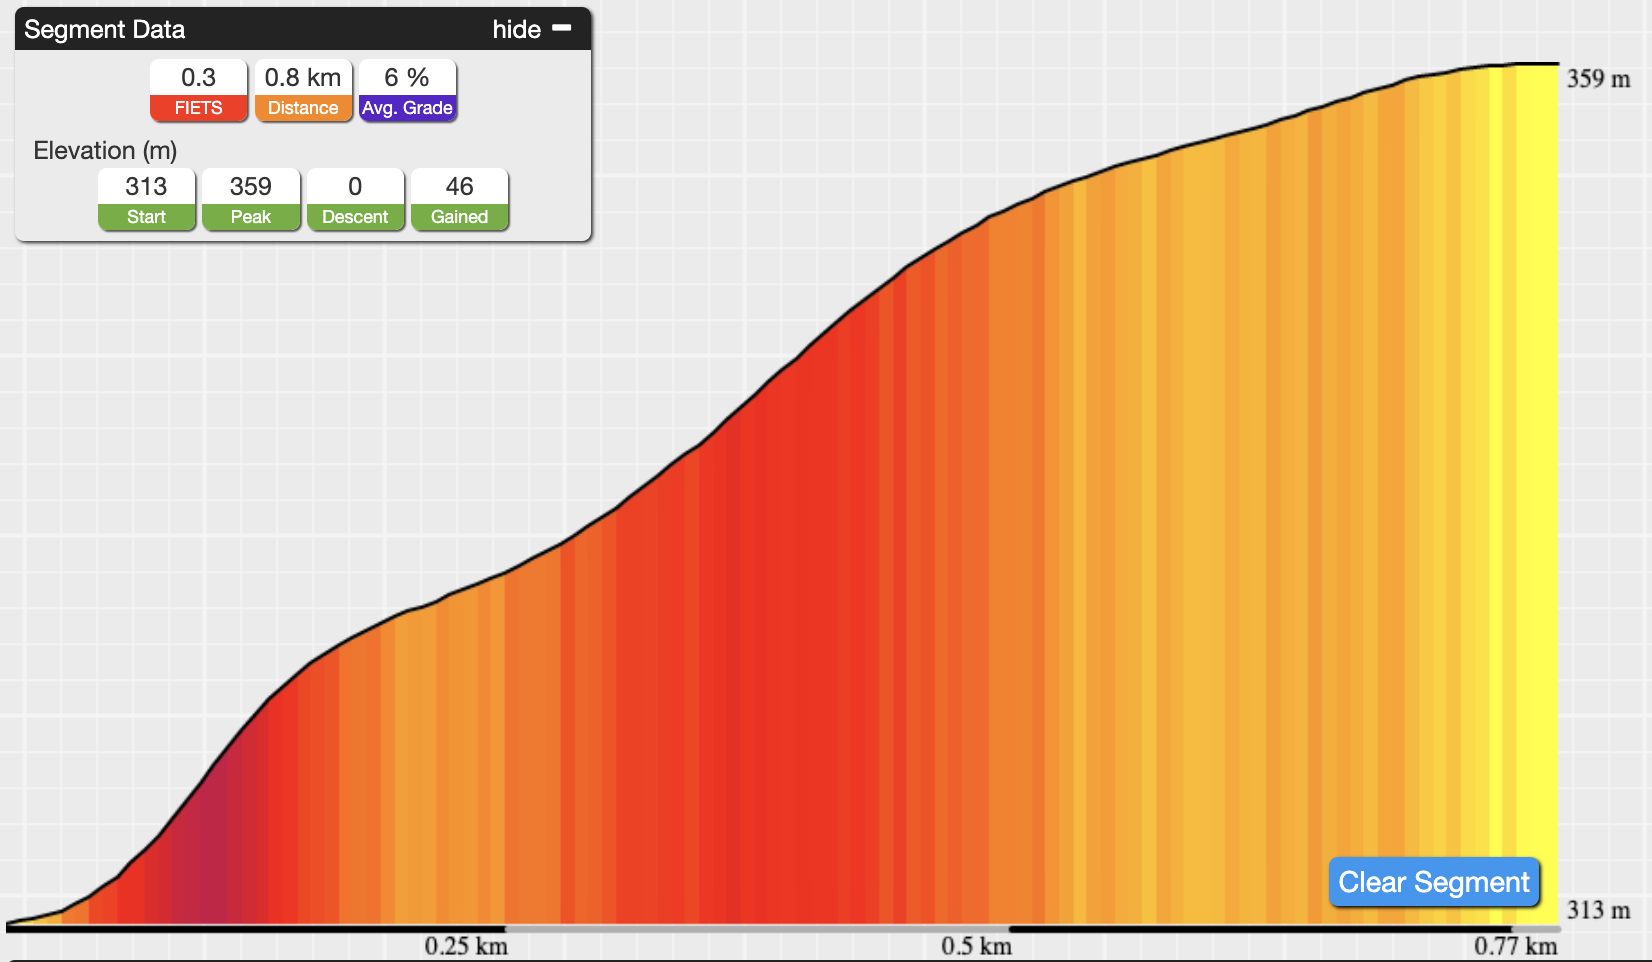Click the 313 m elevation label
This screenshot has height=962, width=1652.
1598,910
